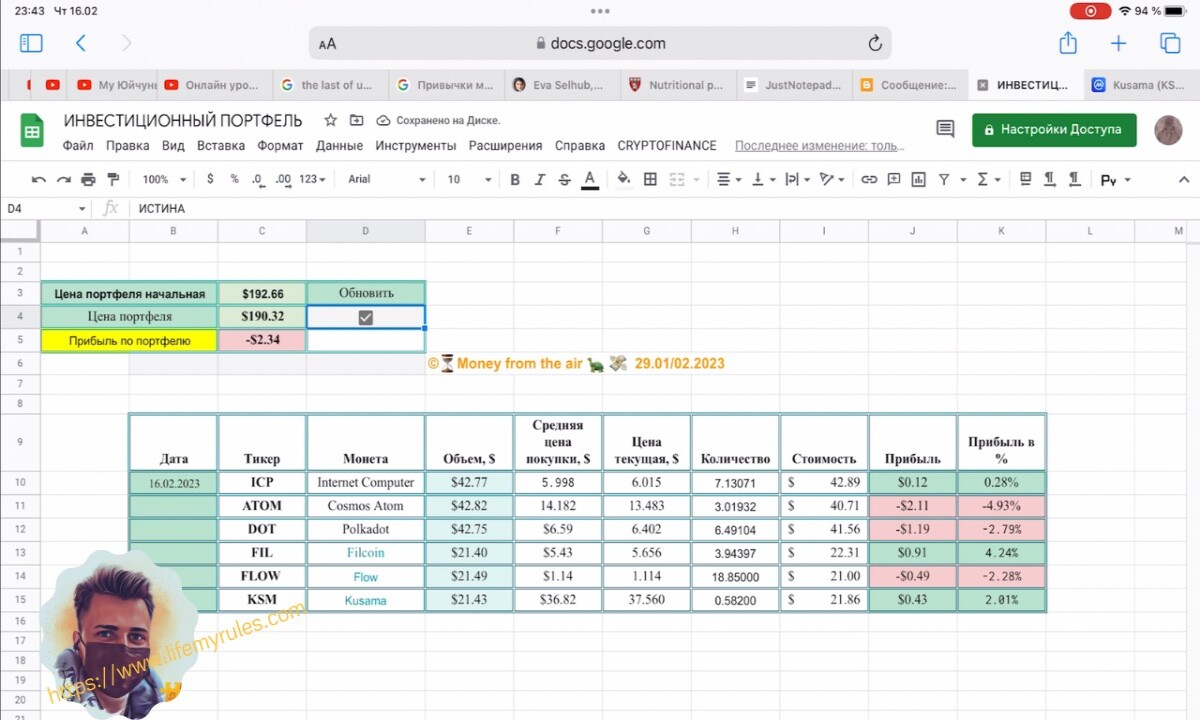
Task: Open the Arial font dropdown
Action: point(387,179)
